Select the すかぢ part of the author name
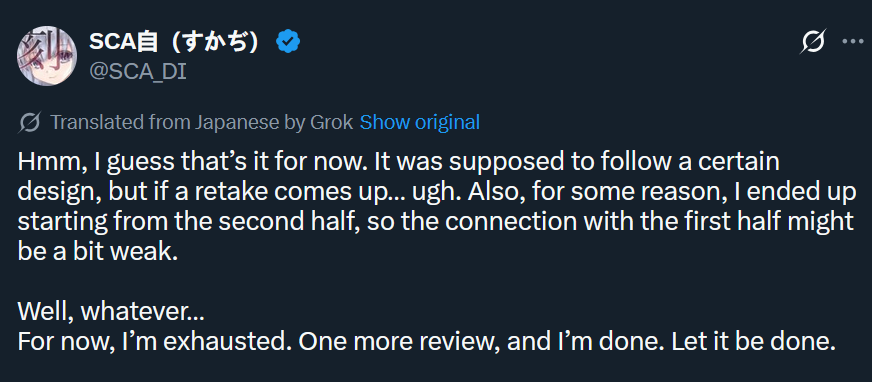872x382 pixels. coord(212,42)
